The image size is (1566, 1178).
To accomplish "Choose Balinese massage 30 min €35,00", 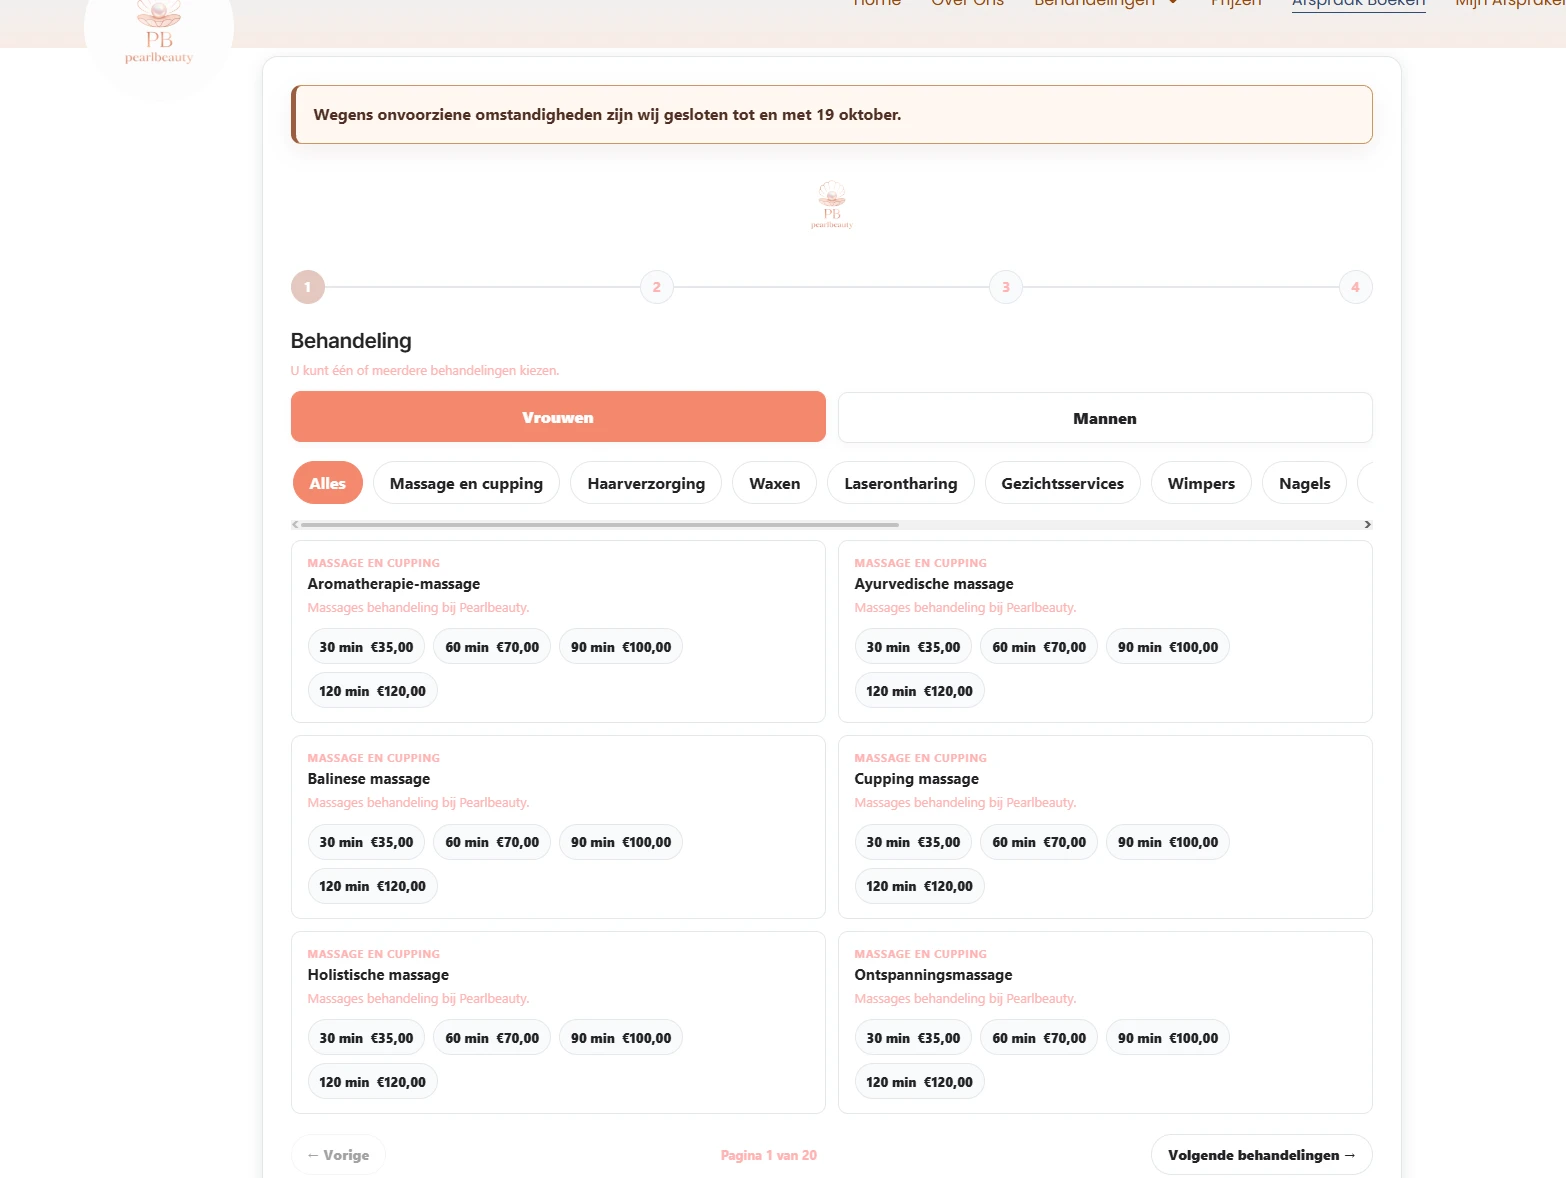I will click(x=366, y=842).
